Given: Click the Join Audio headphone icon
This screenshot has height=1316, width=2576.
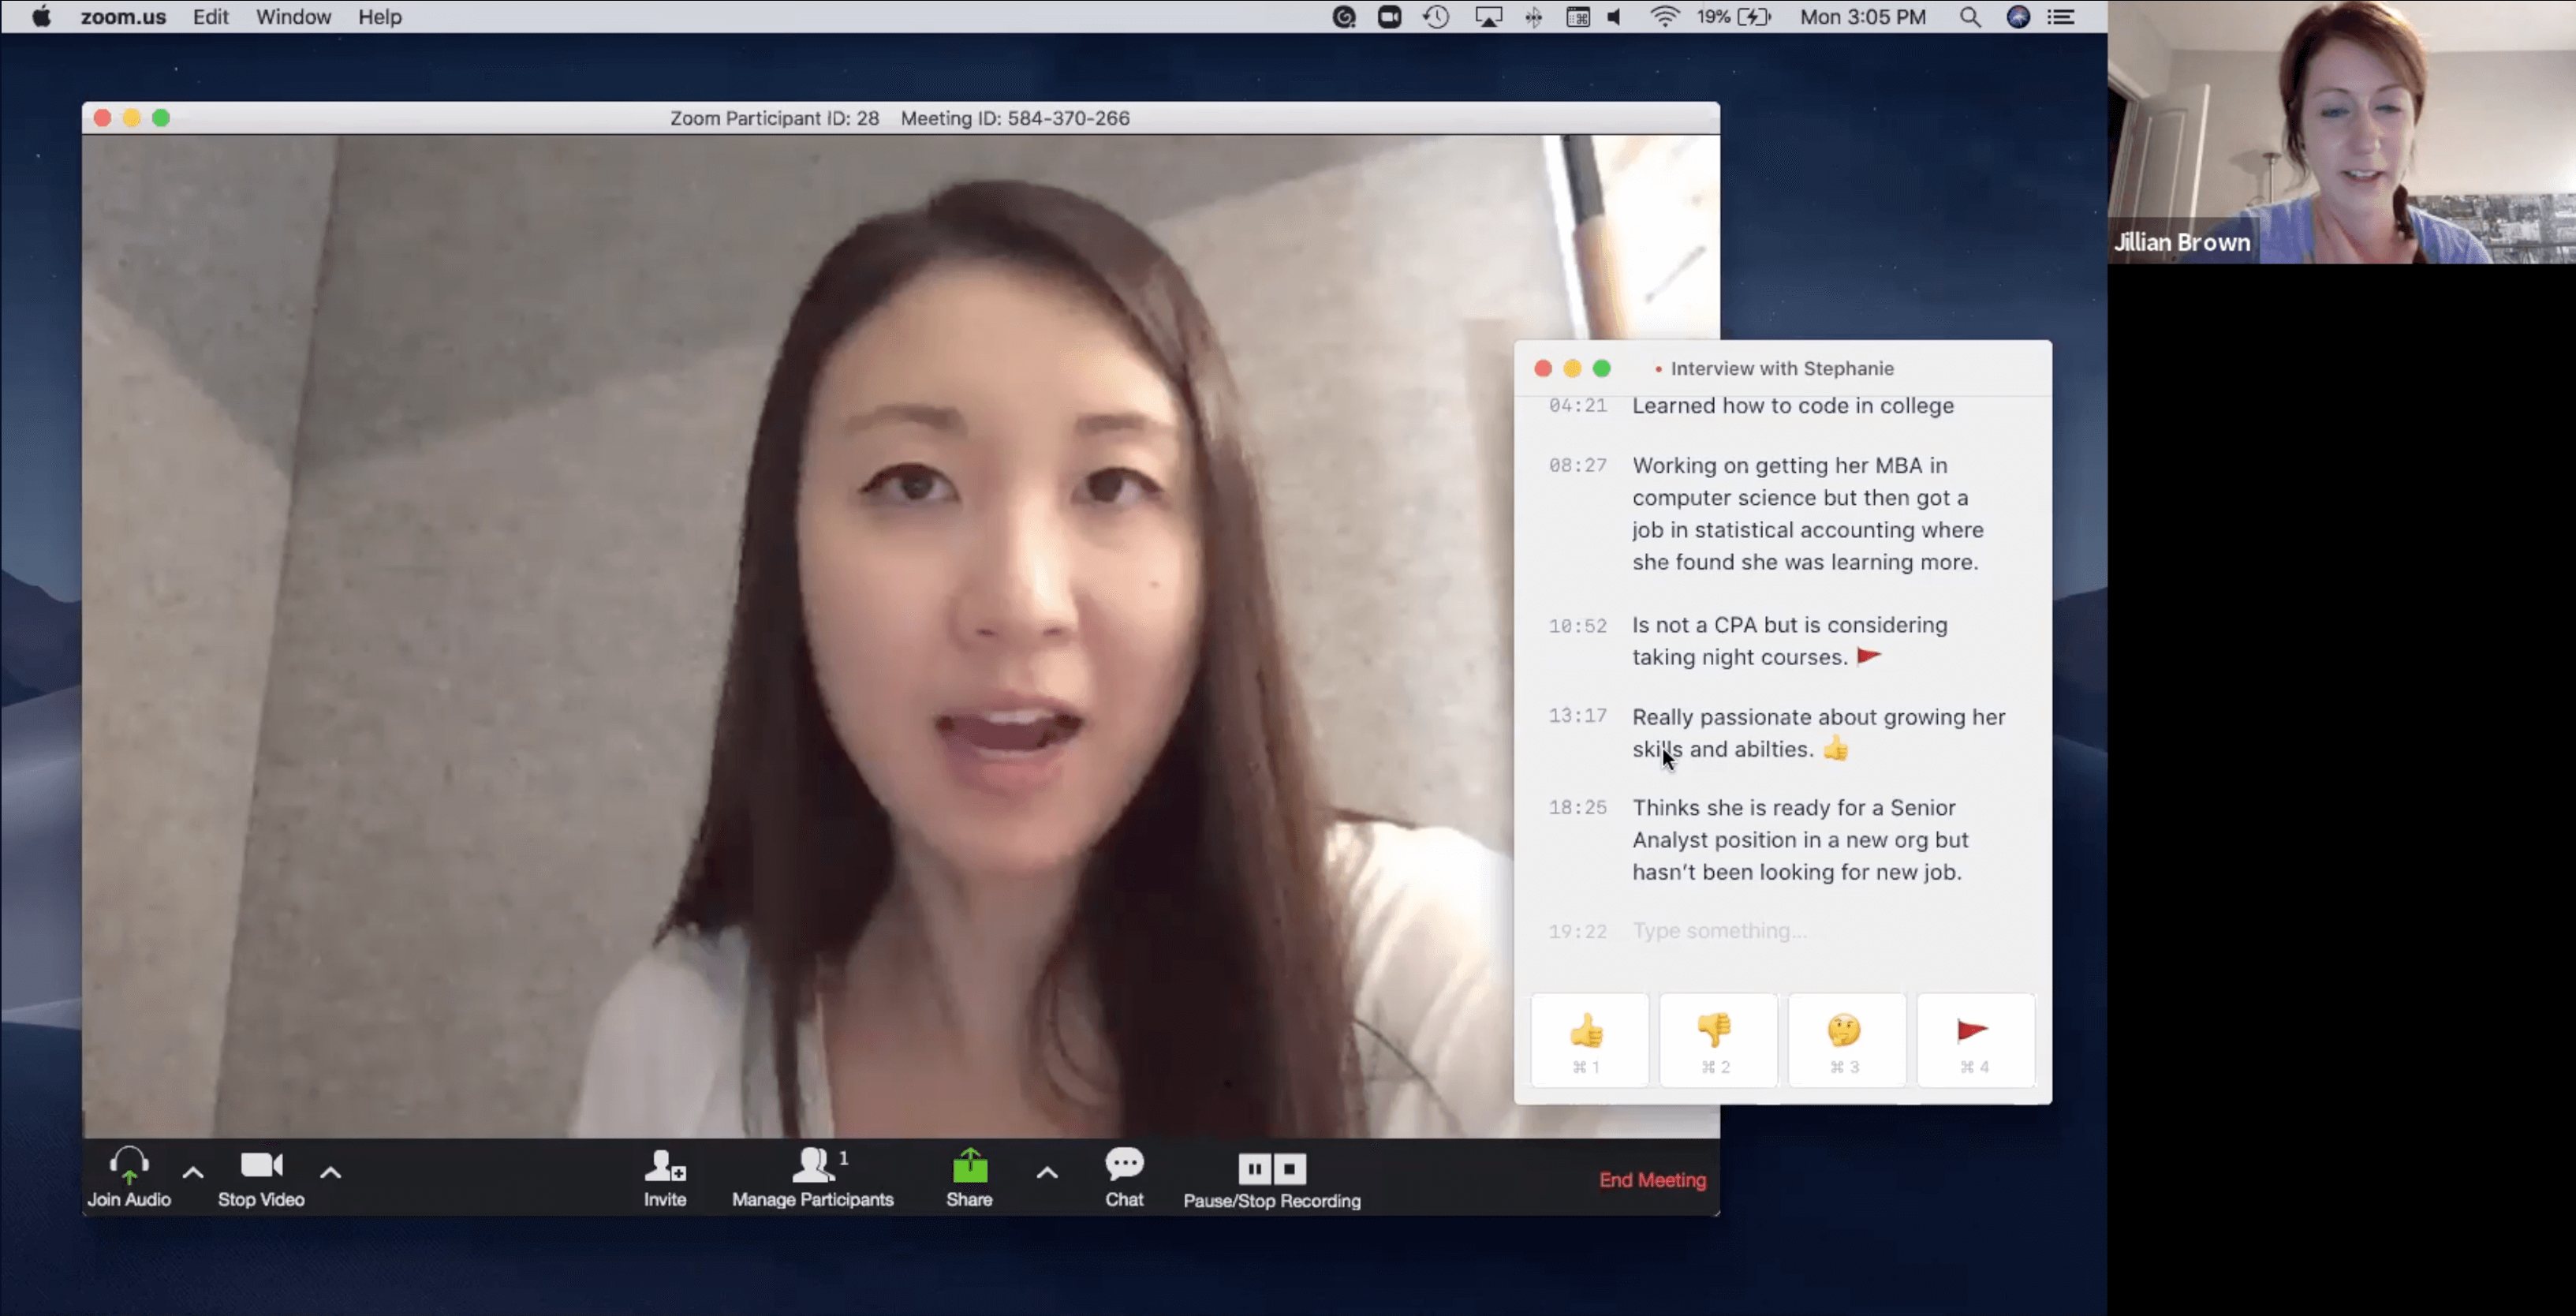Looking at the screenshot, I should [129, 1166].
